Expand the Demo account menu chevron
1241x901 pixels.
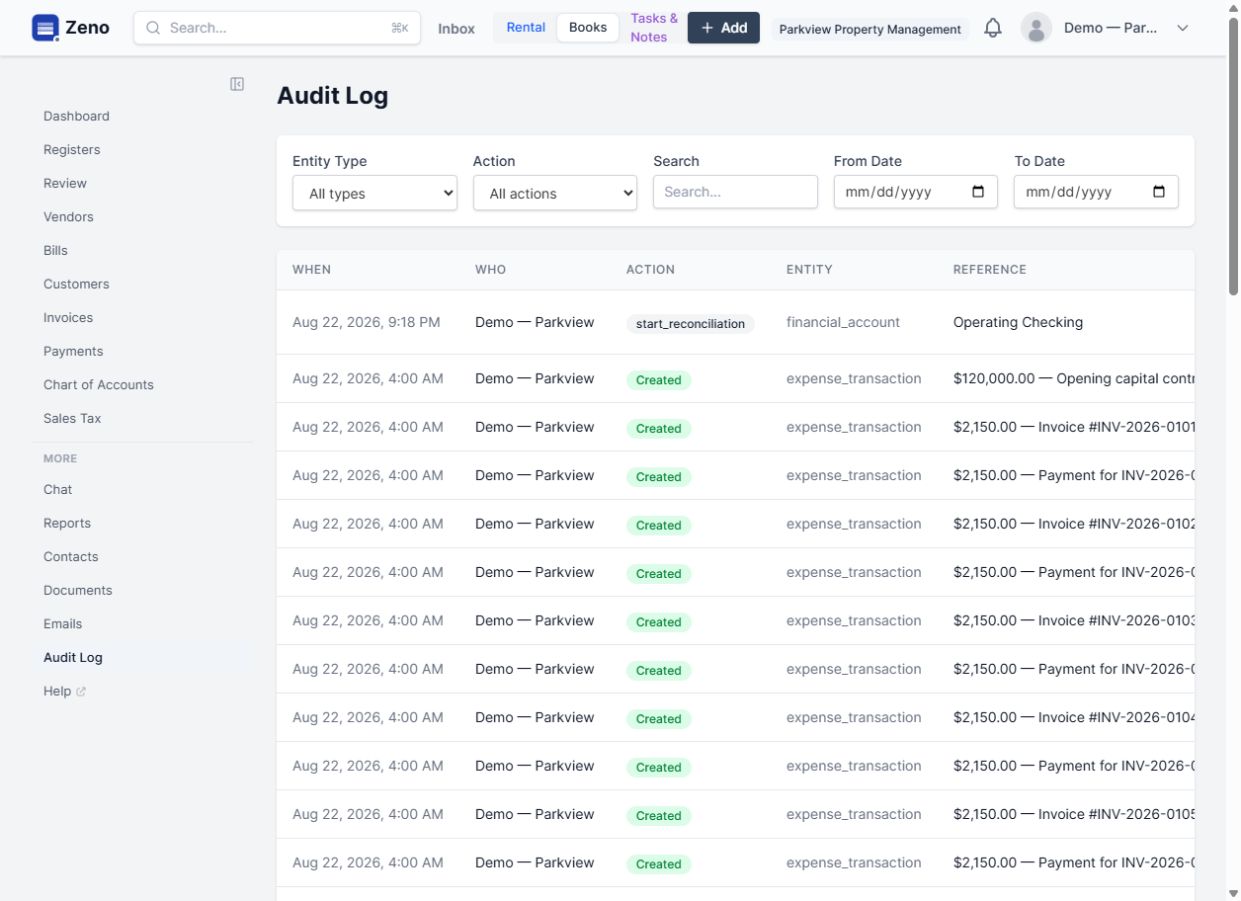[1183, 28]
